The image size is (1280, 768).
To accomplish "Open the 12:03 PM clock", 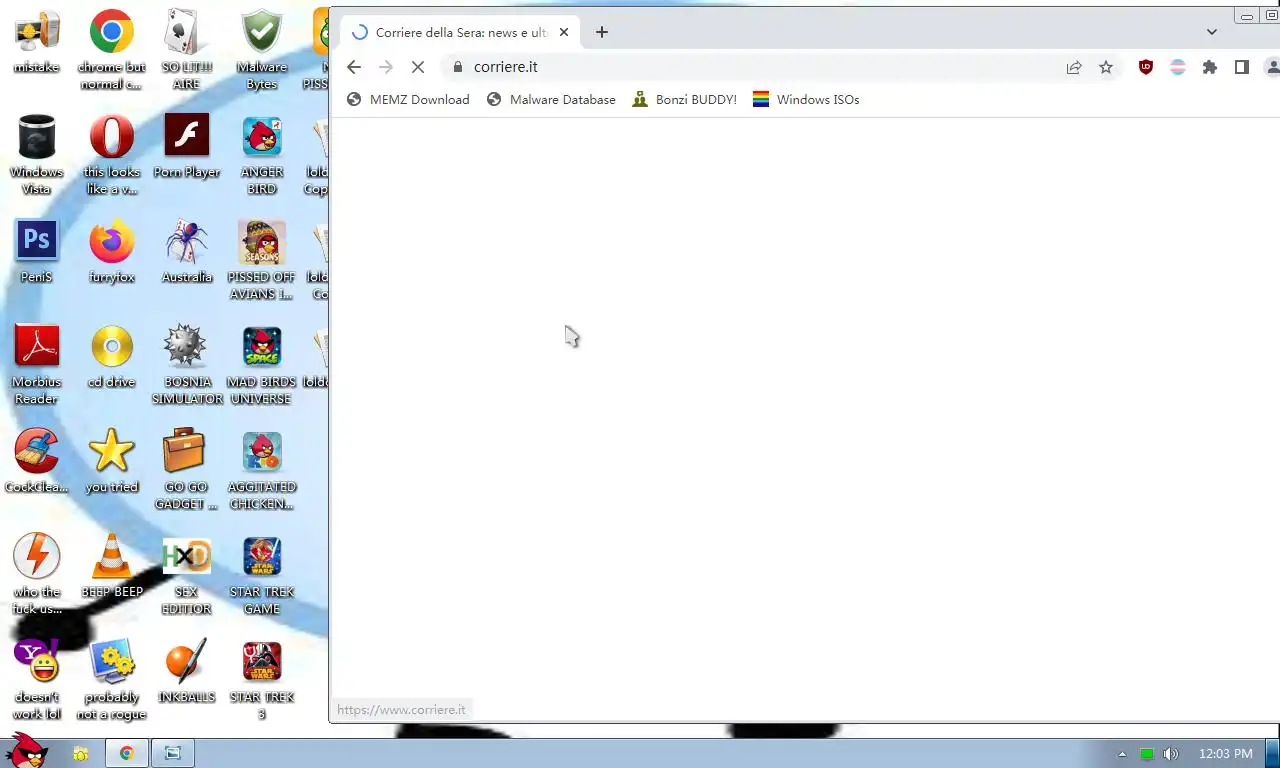I will [1225, 754].
